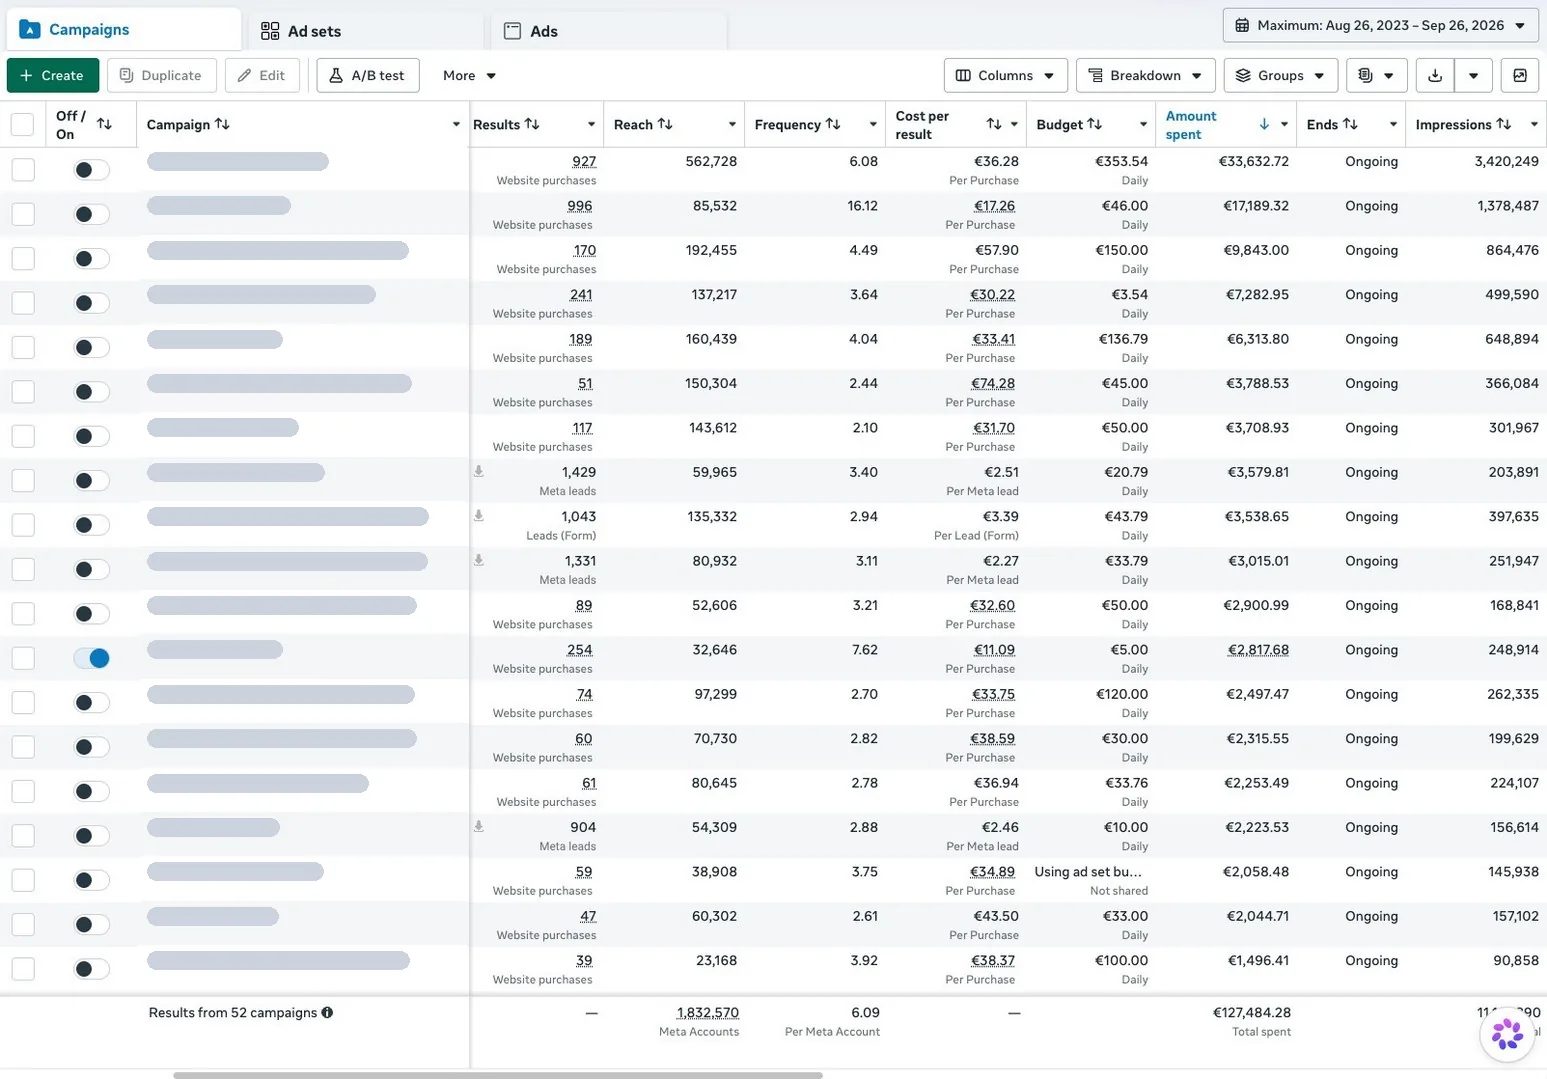Click the €127,484.28 total spent value

1252,1012
